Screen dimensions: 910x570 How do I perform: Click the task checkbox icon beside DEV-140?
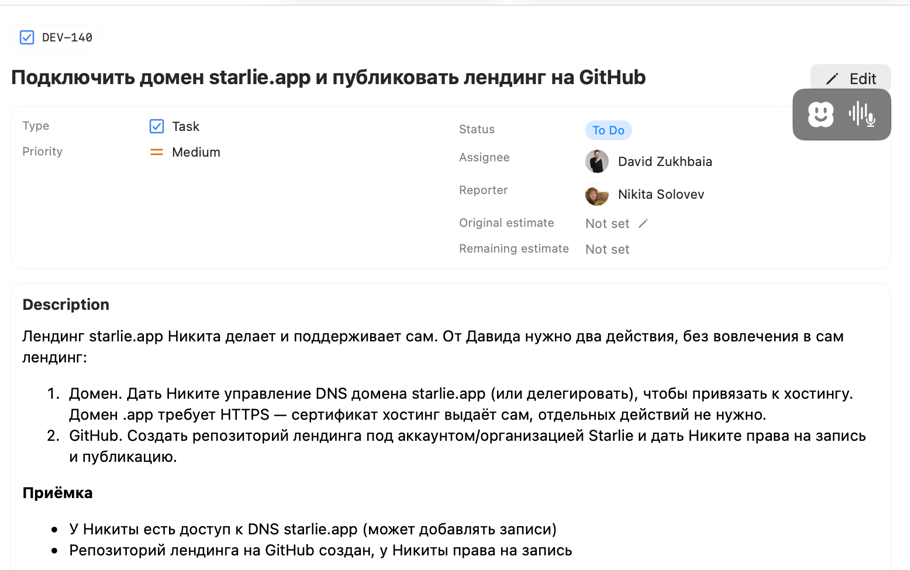point(27,38)
